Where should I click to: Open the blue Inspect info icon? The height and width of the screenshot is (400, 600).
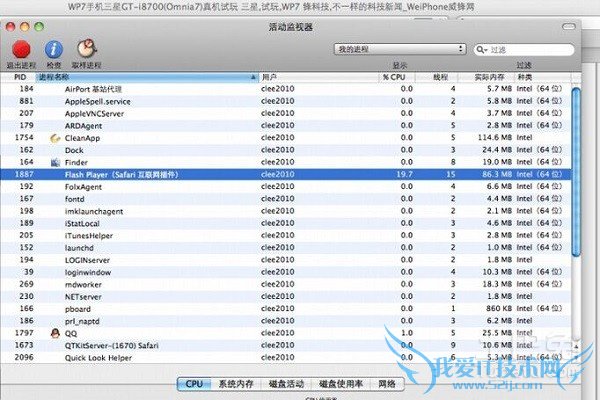coord(54,49)
